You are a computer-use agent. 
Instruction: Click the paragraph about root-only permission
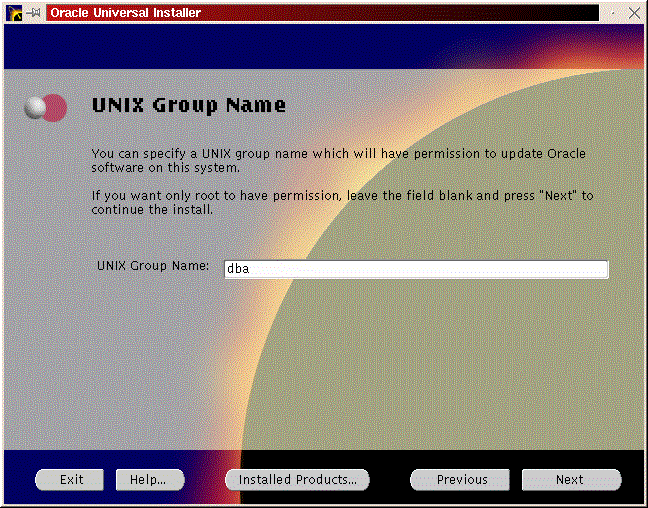tap(342, 202)
